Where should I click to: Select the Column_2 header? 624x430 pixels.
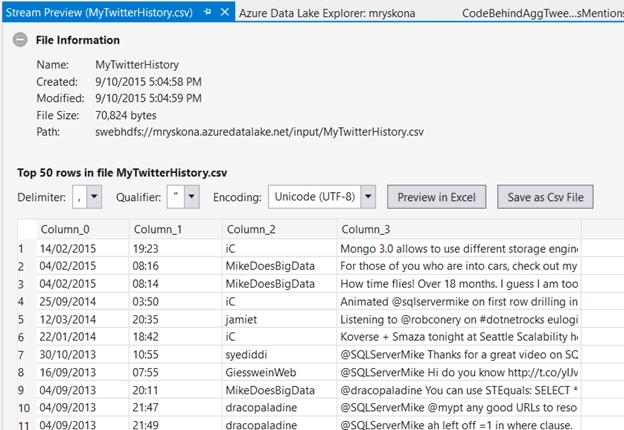(x=280, y=229)
